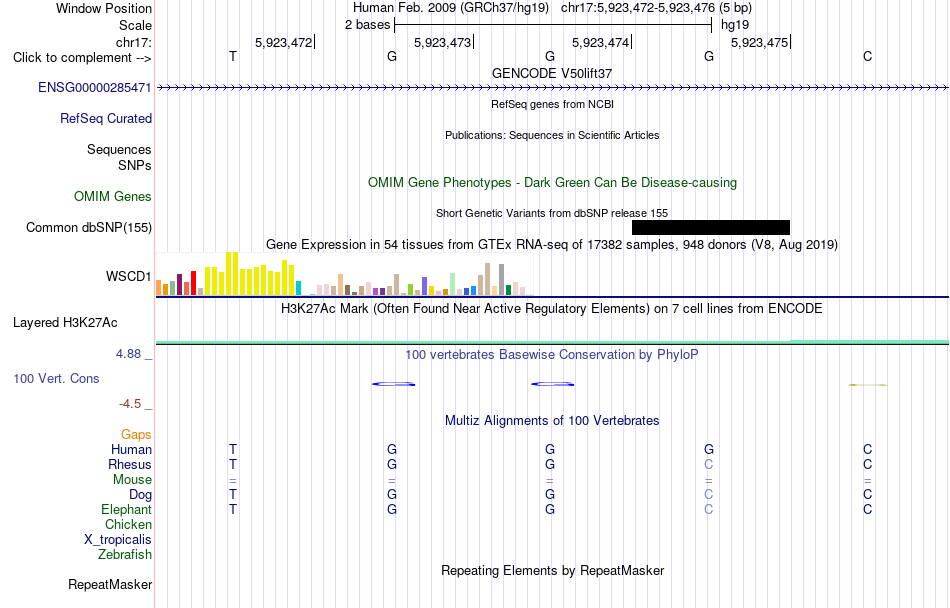Open the WSCD1 GTEx expression label
This screenshot has height=608, width=950.
click(x=128, y=277)
